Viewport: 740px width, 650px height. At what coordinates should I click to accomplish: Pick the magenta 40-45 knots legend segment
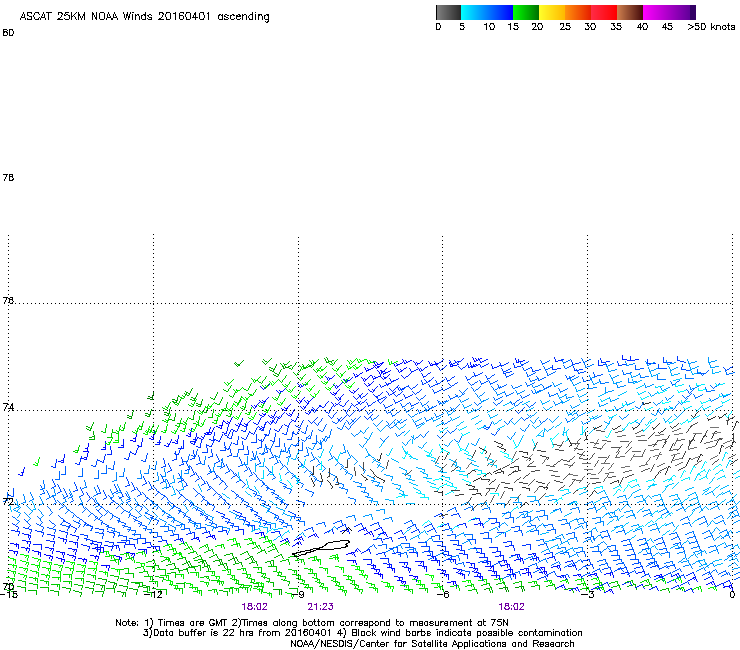[656, 12]
